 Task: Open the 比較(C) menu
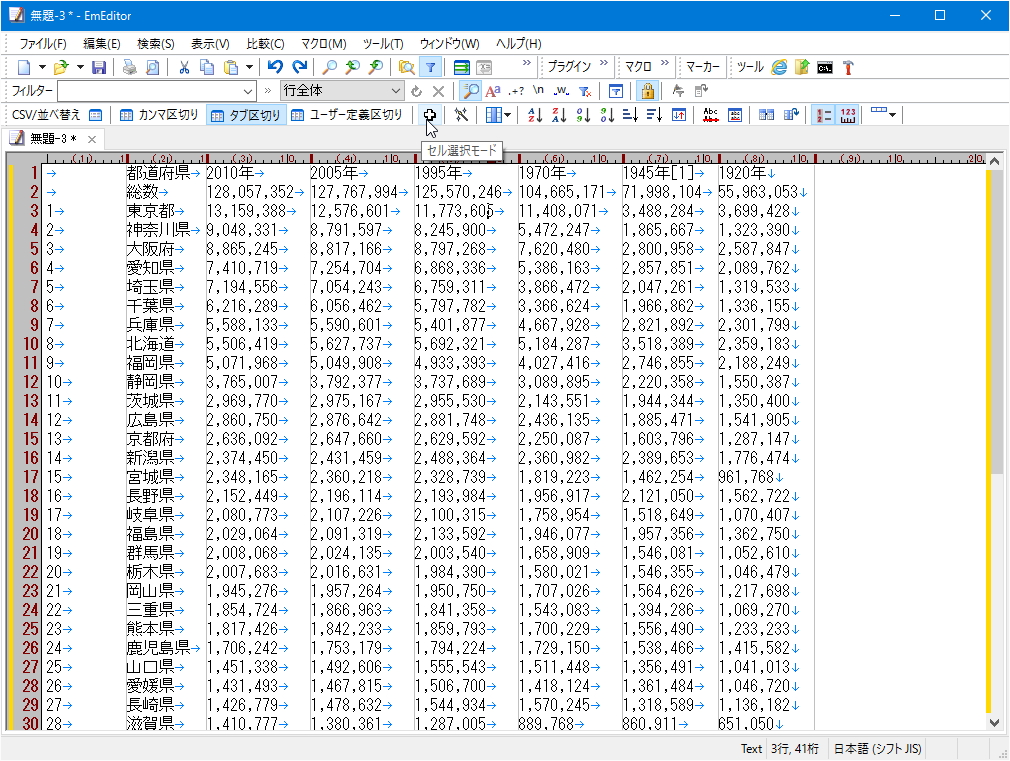point(265,43)
